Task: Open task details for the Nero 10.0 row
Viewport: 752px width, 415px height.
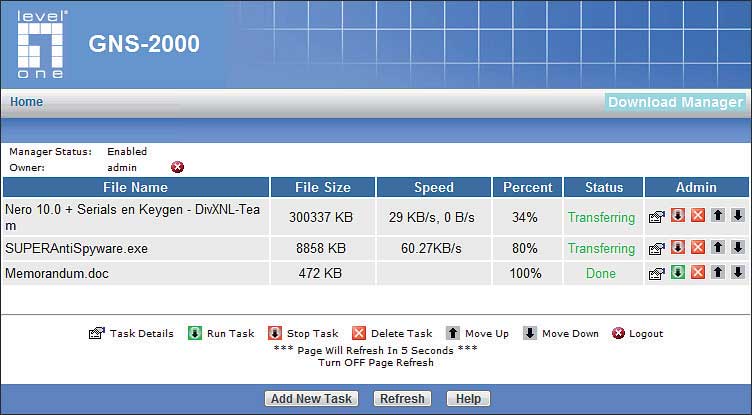Action: point(657,217)
